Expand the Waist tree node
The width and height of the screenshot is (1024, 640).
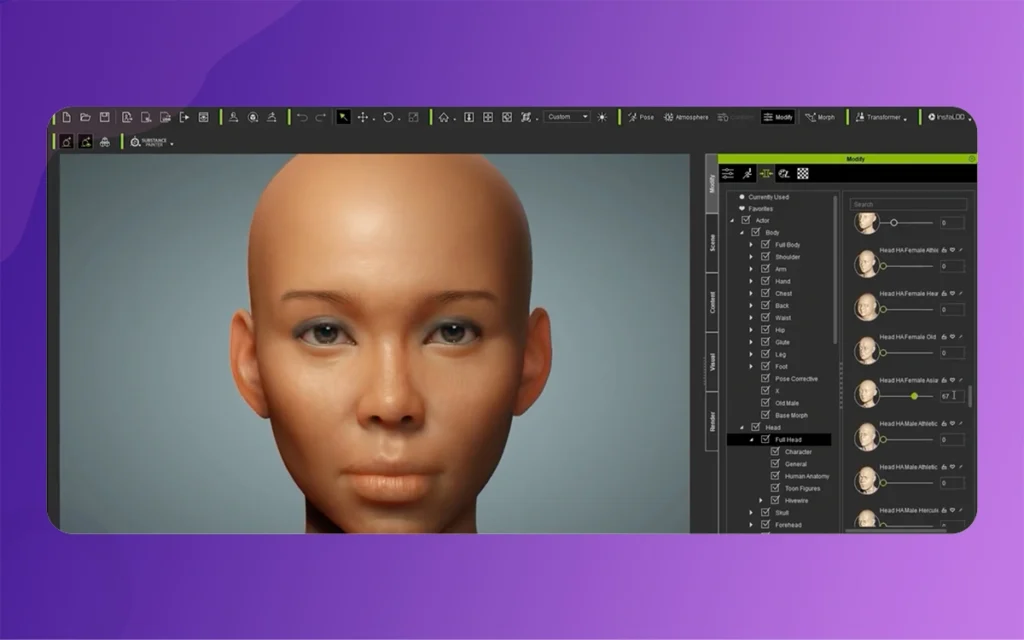pos(751,318)
